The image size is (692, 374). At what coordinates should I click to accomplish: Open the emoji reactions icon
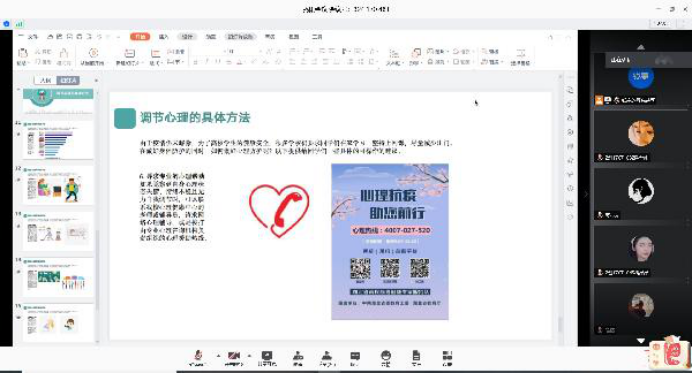click(386, 358)
